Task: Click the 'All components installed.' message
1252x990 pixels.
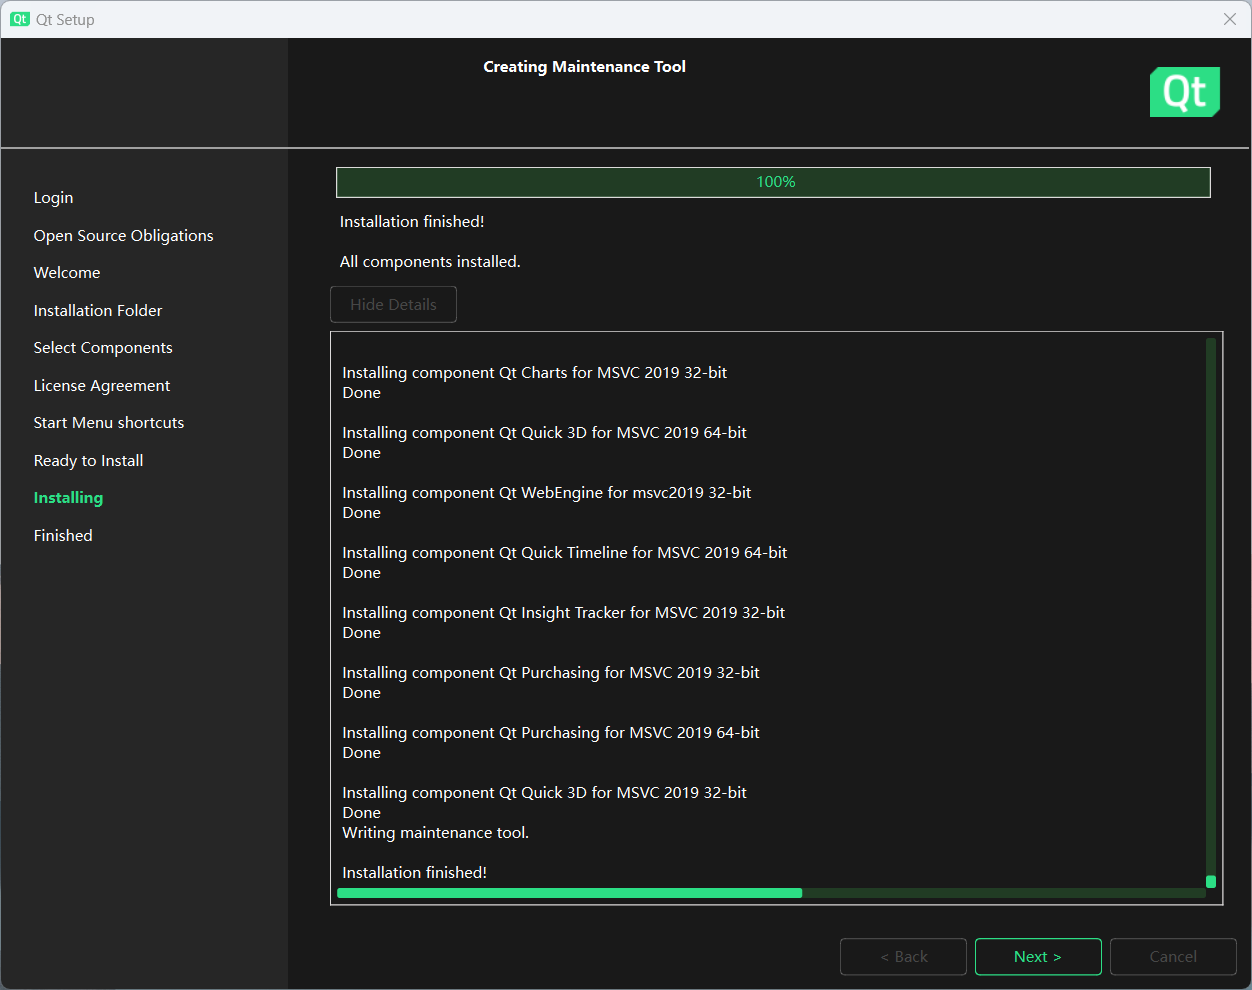Action: tap(430, 262)
